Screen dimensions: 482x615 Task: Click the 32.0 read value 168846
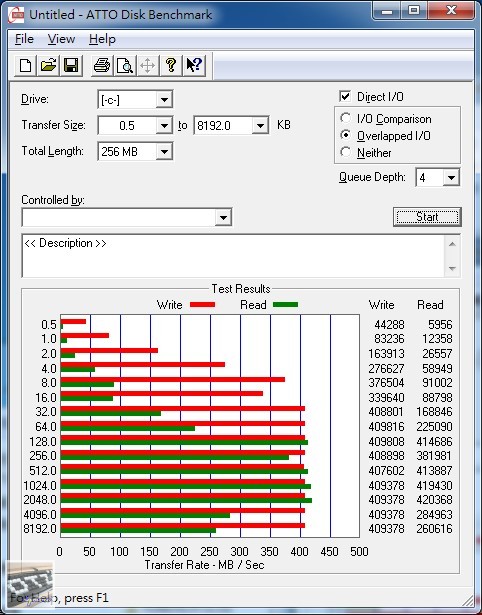(x=434, y=412)
